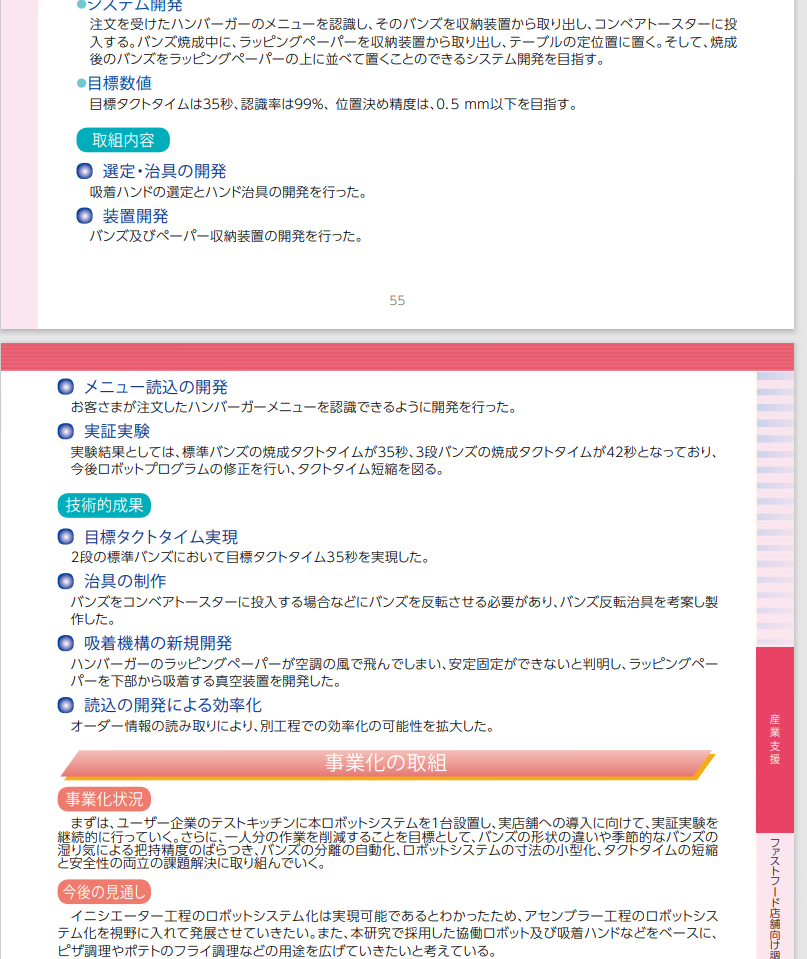The image size is (807, 959).
Task: Click the sentence バンズ及びペーパー収納装置の開発を行った
Action: click(226, 236)
